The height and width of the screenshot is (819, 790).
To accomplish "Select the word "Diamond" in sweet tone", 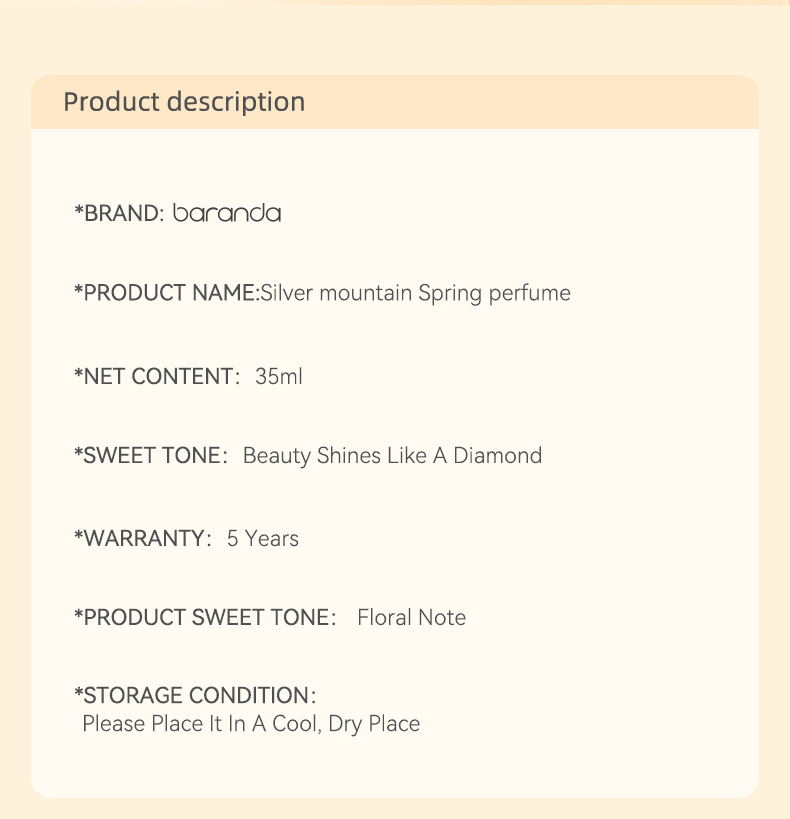I will point(497,456).
